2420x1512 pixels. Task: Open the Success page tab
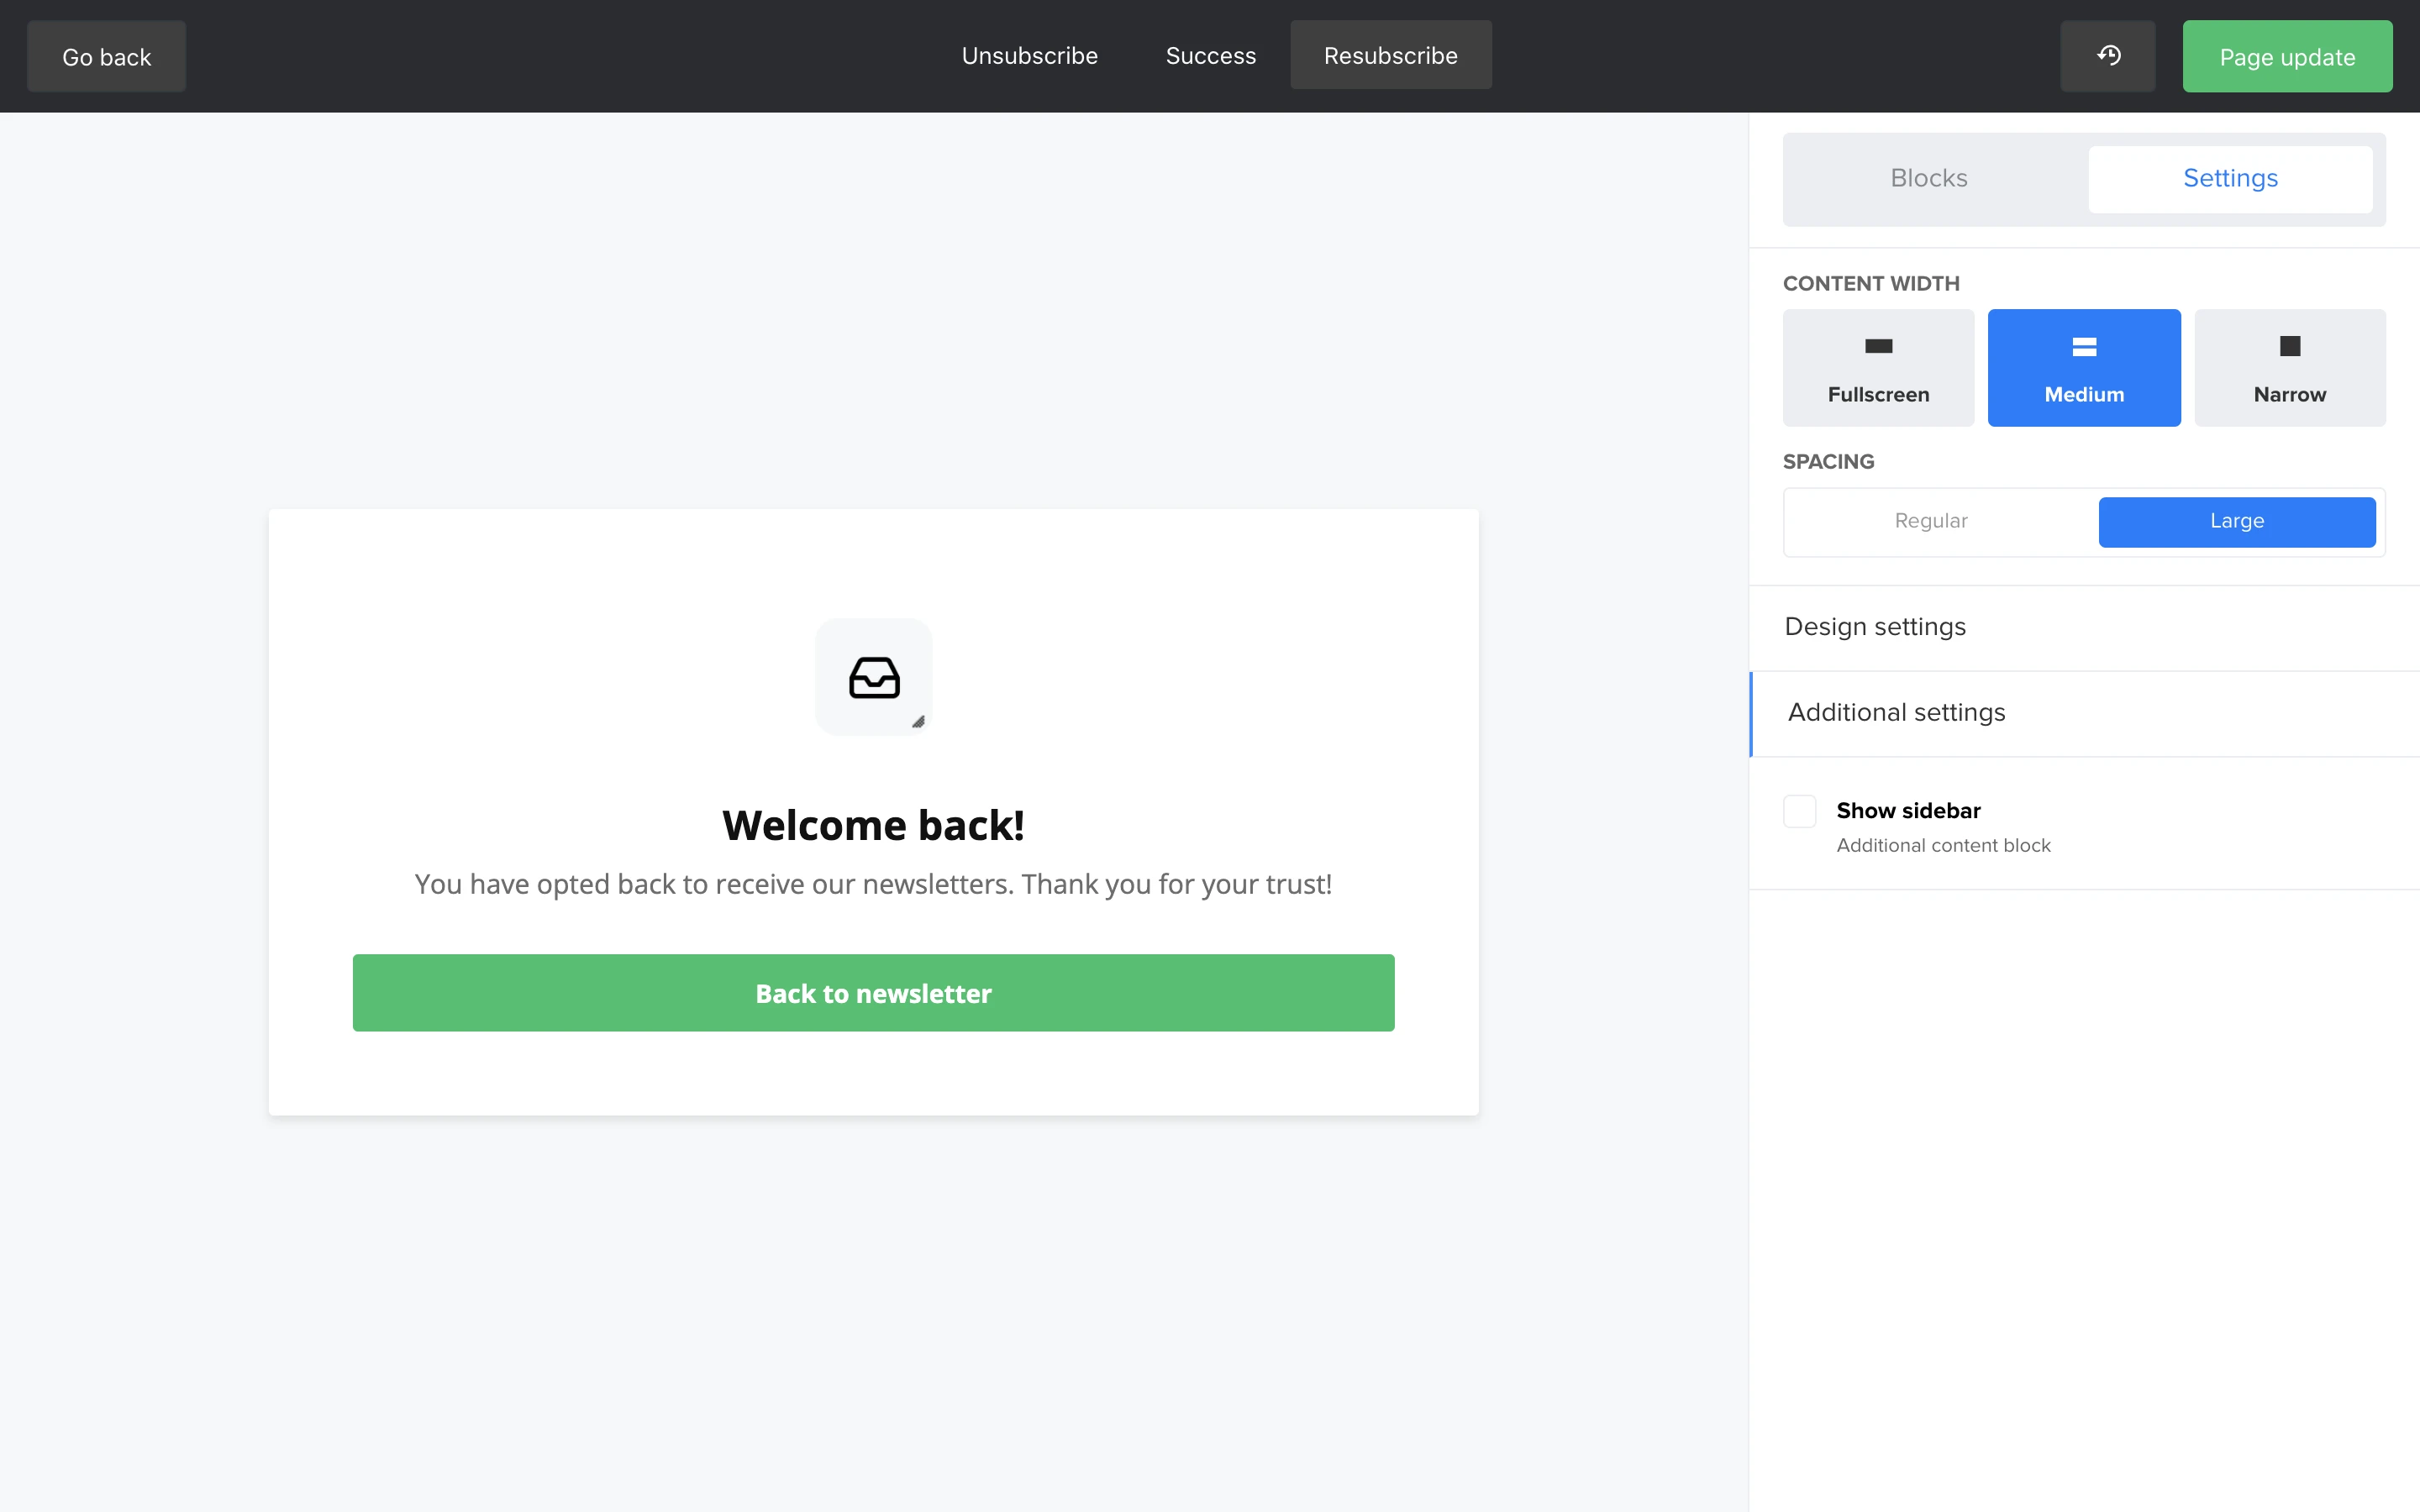click(1210, 56)
